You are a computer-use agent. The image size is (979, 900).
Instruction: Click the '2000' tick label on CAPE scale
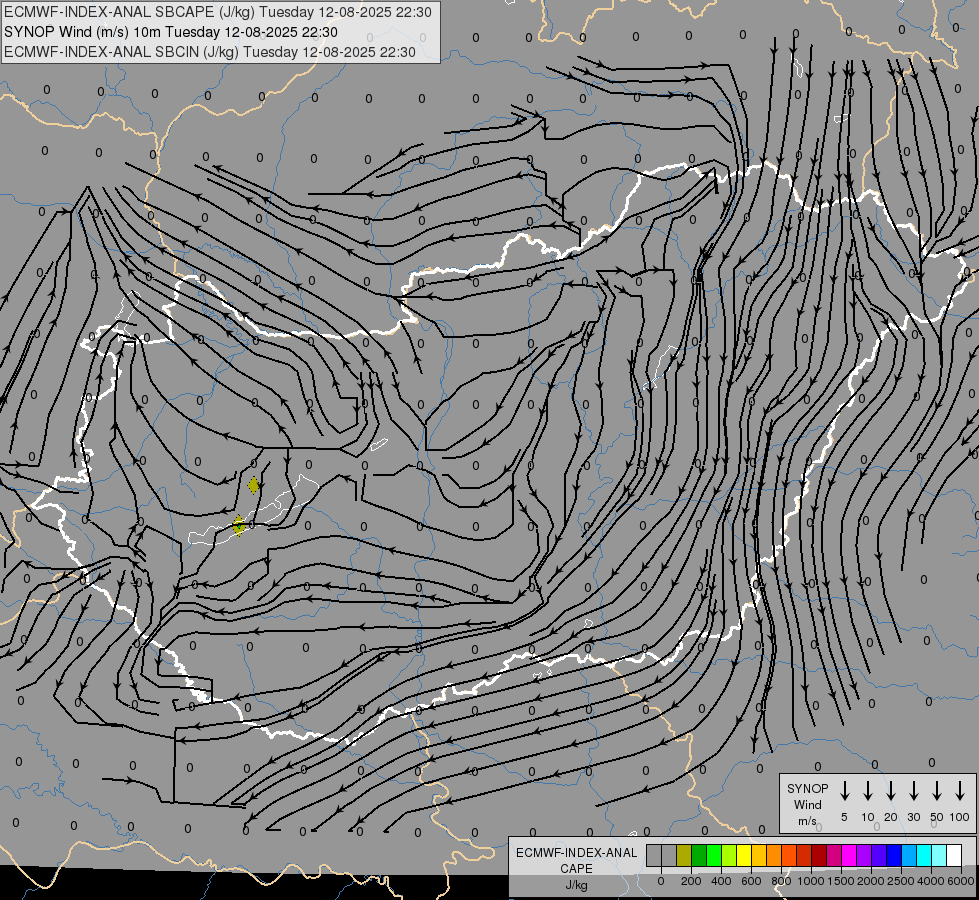point(871,881)
